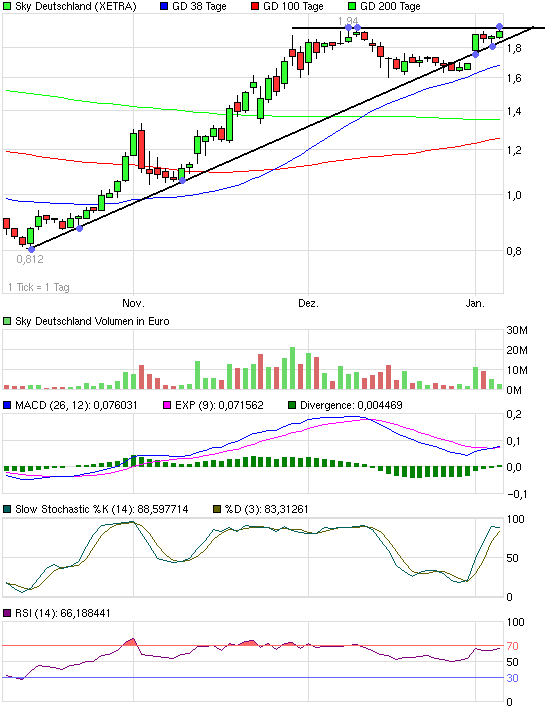Click the Nov. date axis label

tap(134, 303)
